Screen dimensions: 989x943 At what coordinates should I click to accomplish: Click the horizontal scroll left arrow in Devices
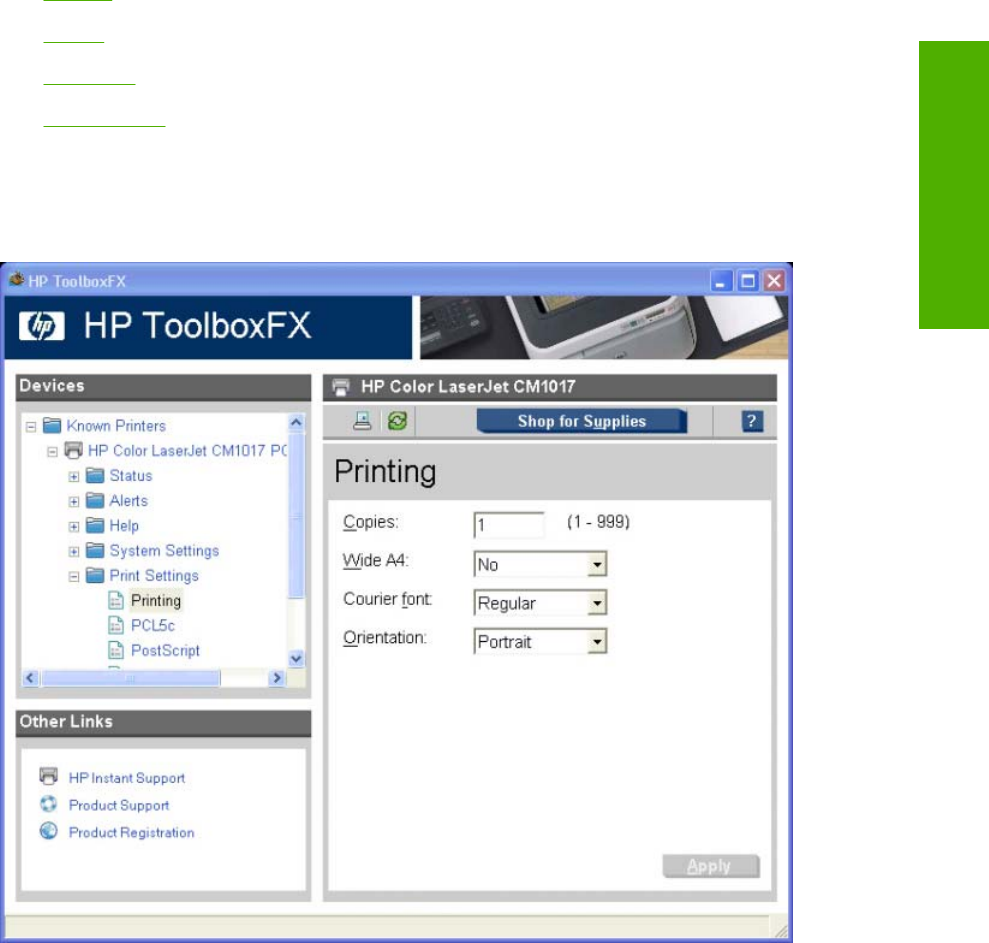30,678
